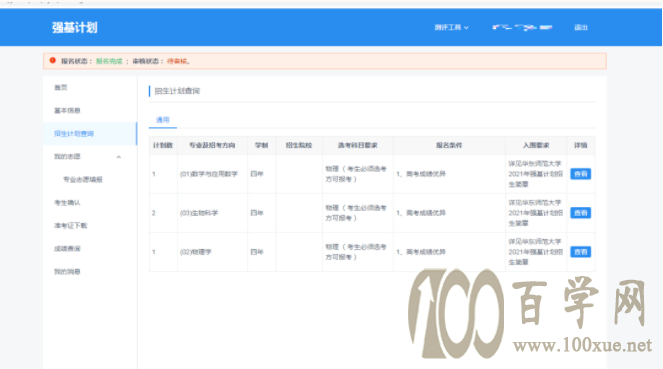
Task: Click the 强基计划 site title
Action: [75, 27]
